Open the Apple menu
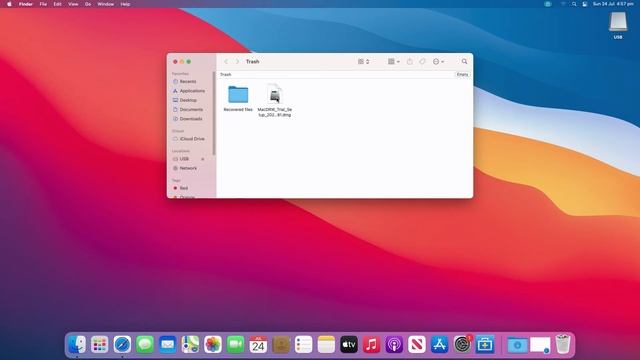The height and width of the screenshot is (360, 640). (9, 4)
